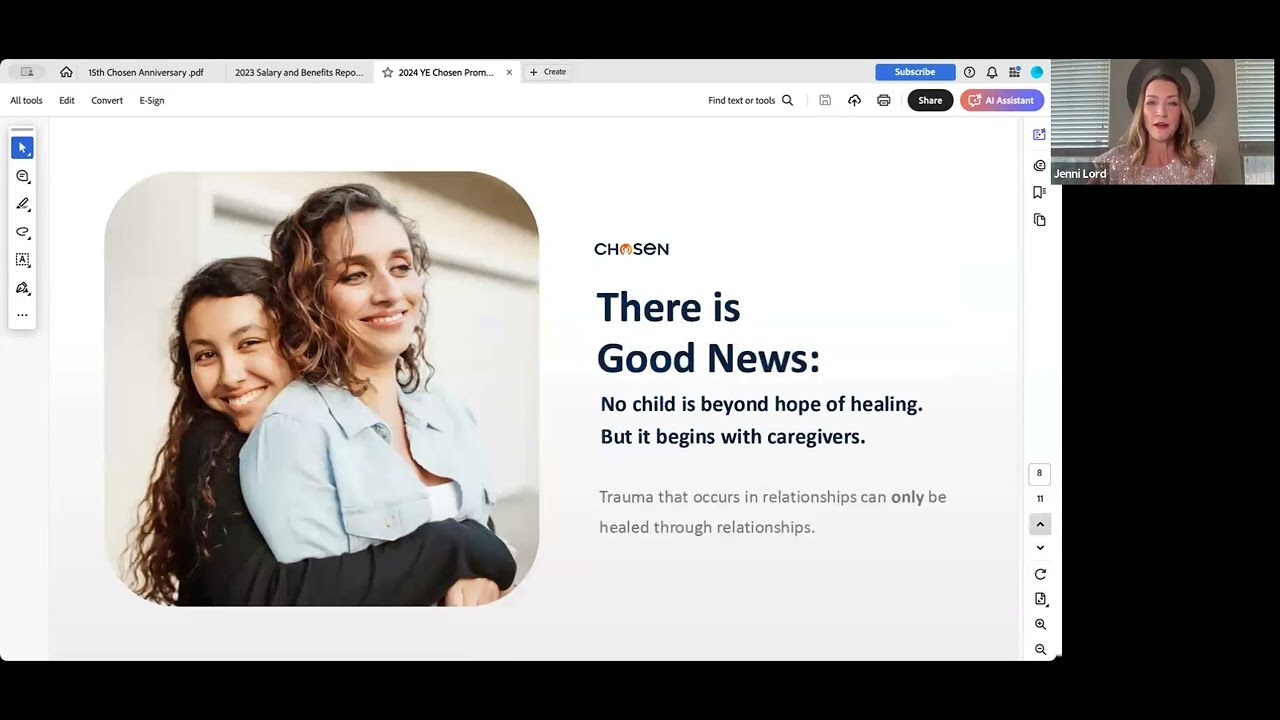Viewport: 1280px width, 720px height.
Task: Switch to 2023 Salary and Benefits tab
Action: (x=300, y=72)
